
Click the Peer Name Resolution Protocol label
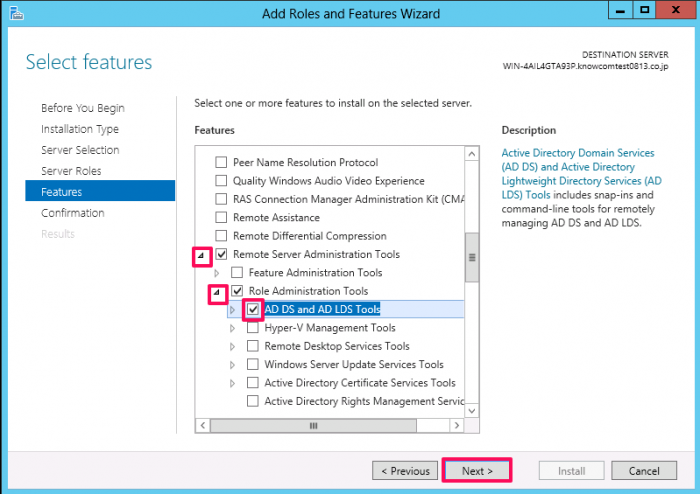pyautogui.click(x=305, y=162)
